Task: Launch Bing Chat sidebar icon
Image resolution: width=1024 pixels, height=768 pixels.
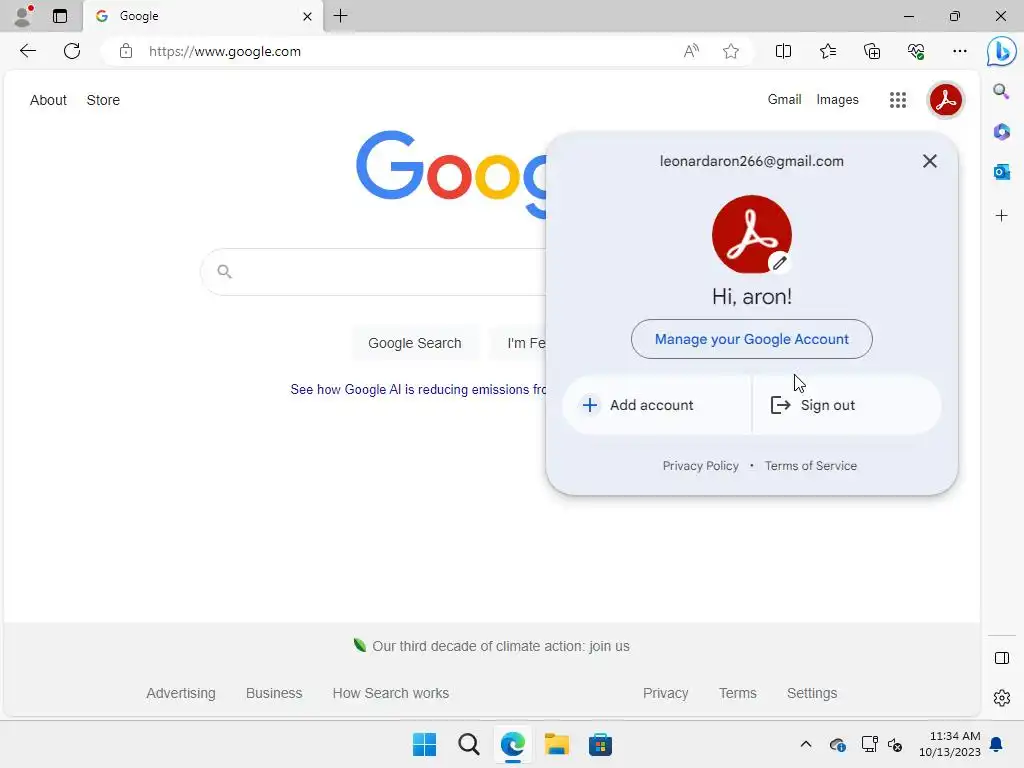Action: click(1001, 52)
